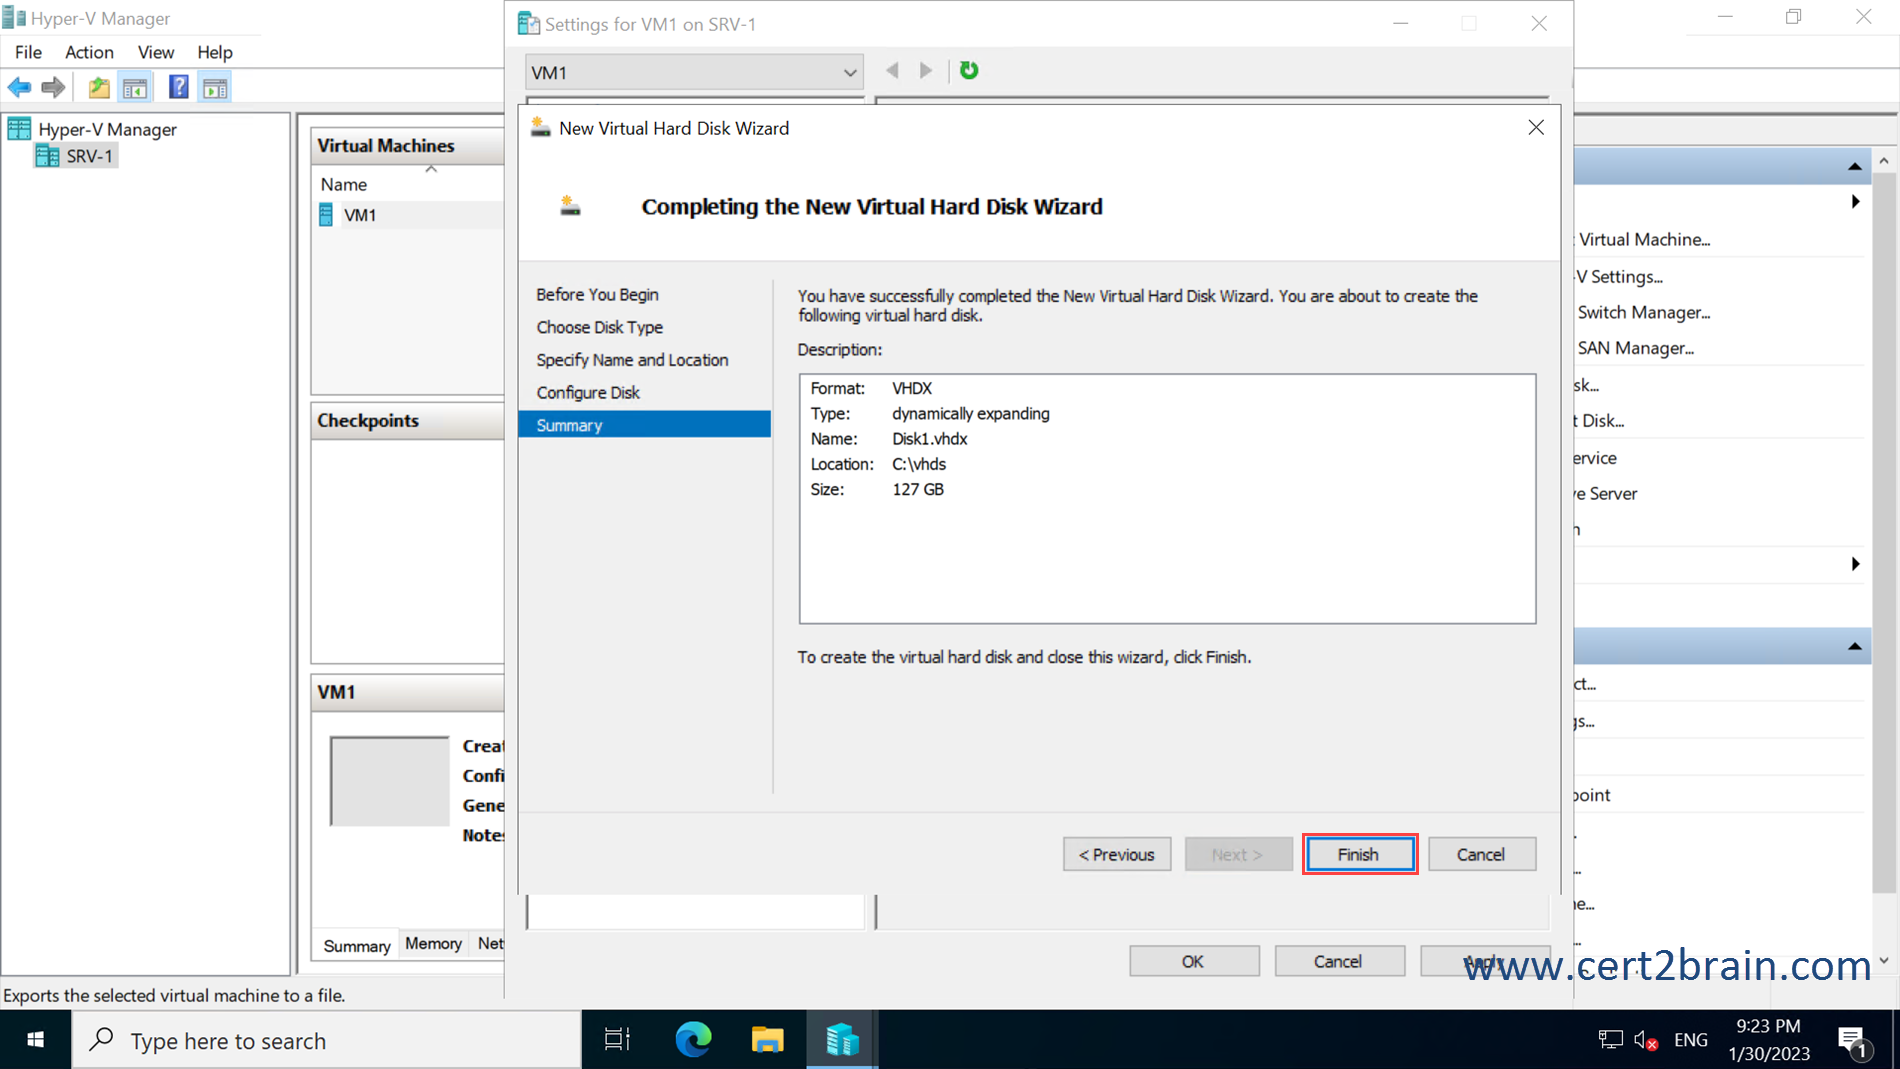Click OK in the VM1 Settings window

coord(1194,961)
